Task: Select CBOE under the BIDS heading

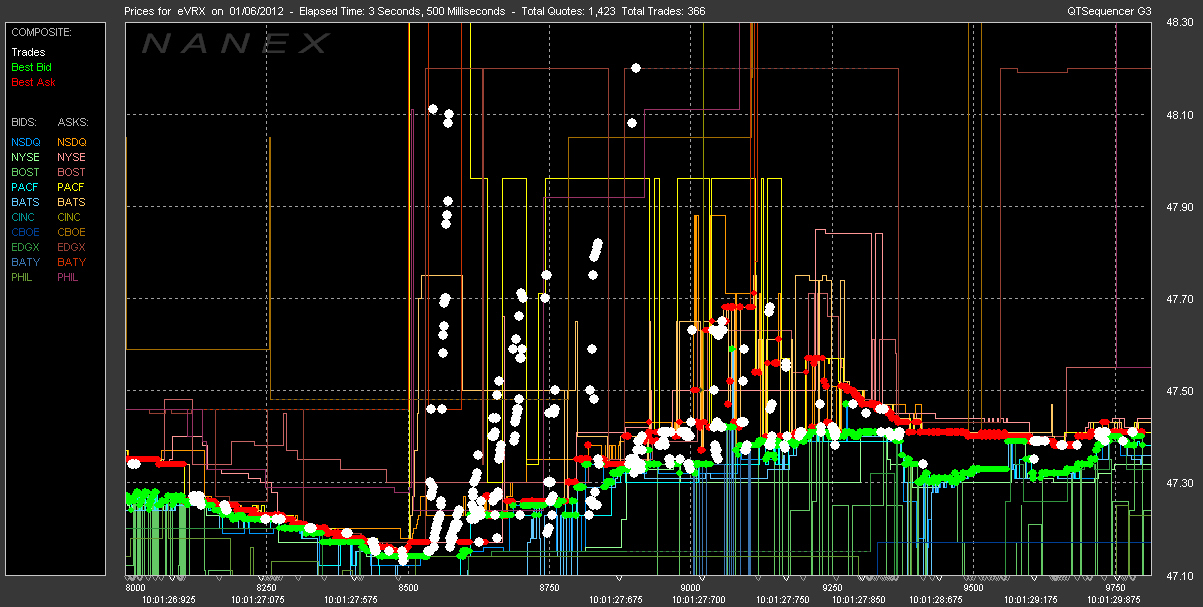Action: click(25, 232)
